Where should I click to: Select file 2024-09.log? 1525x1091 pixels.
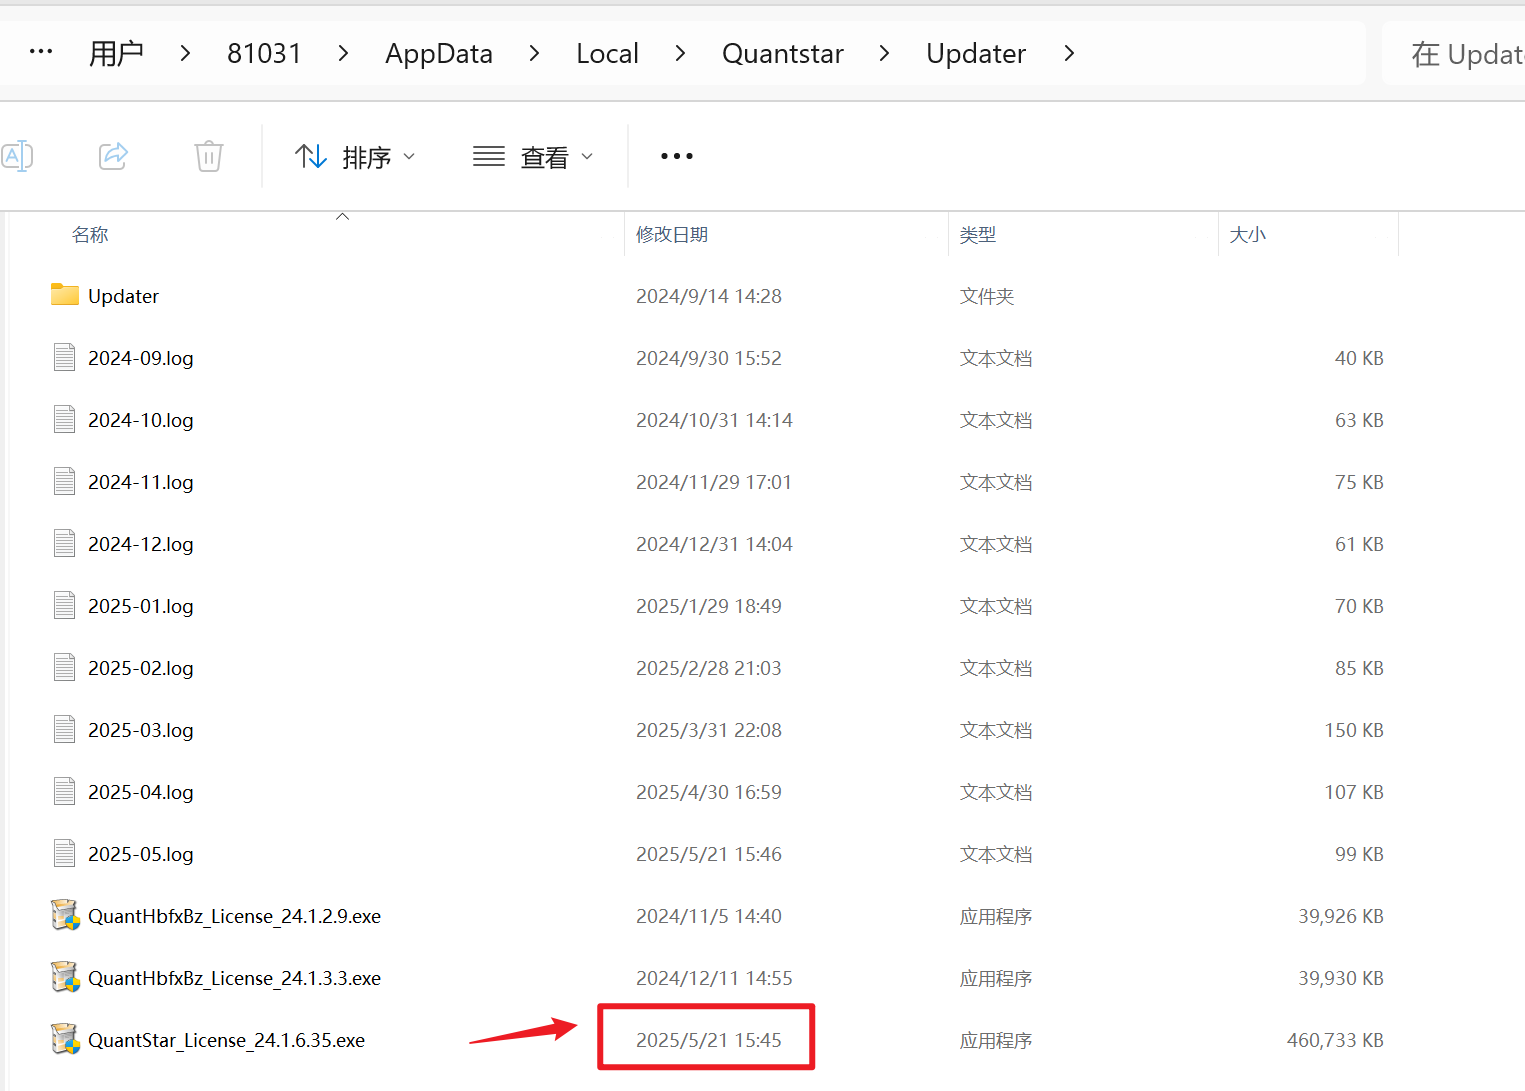(x=141, y=358)
